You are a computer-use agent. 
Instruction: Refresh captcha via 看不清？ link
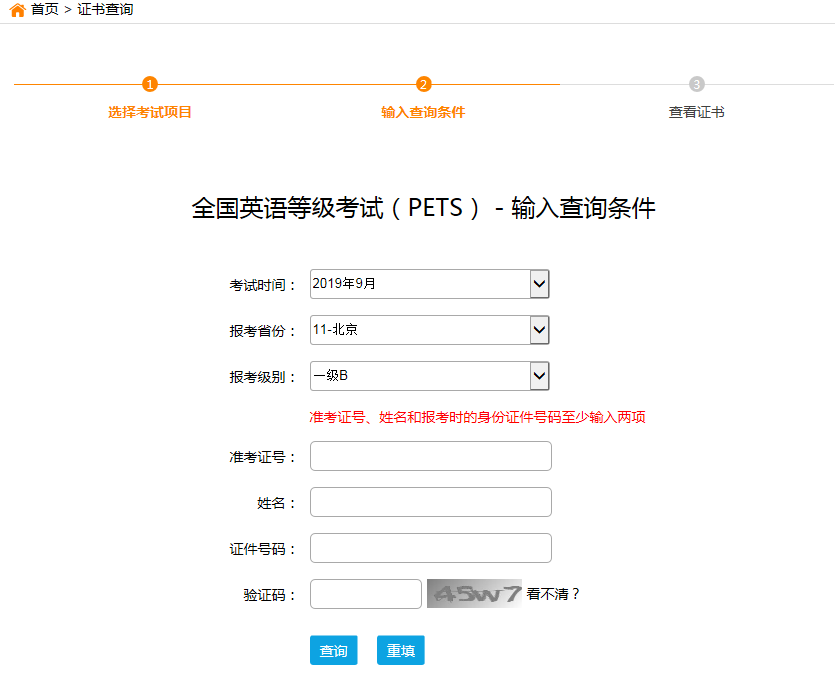pyautogui.click(x=553, y=594)
